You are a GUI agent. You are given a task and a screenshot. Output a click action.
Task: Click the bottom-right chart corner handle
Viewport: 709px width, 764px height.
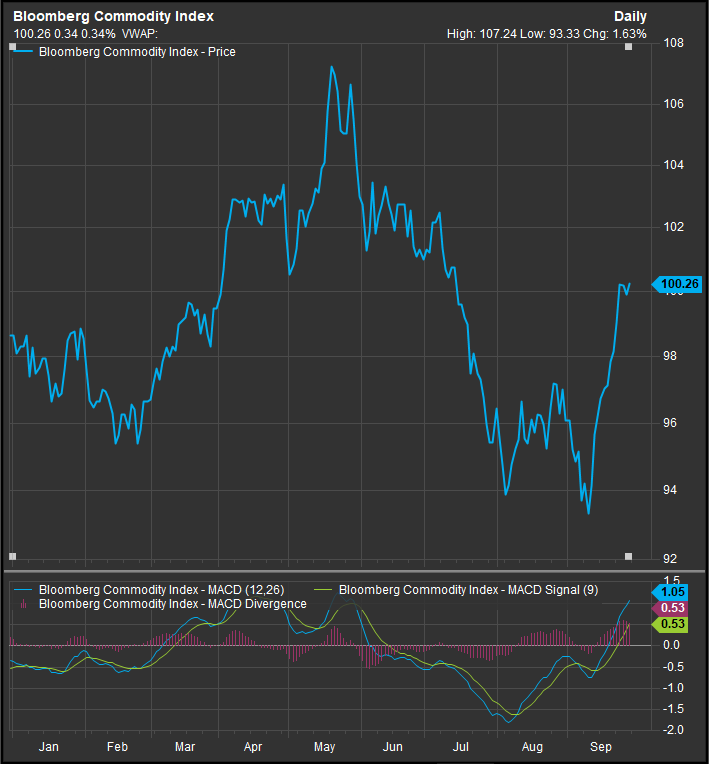[629, 556]
